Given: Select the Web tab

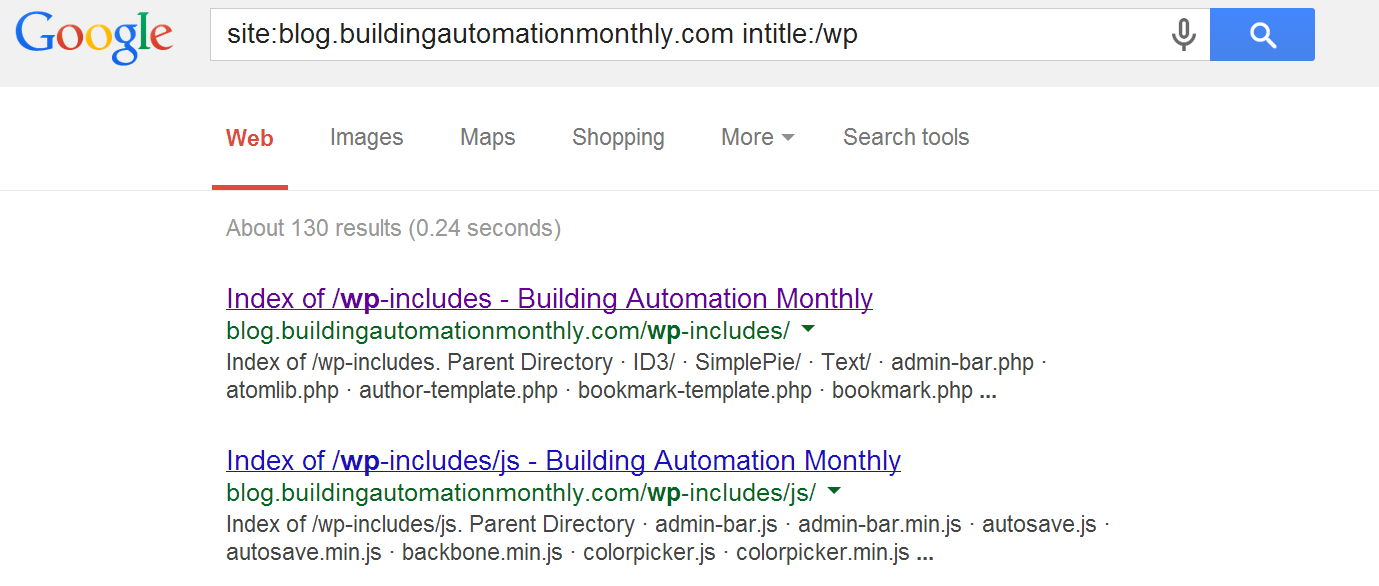Looking at the screenshot, I should (250, 138).
